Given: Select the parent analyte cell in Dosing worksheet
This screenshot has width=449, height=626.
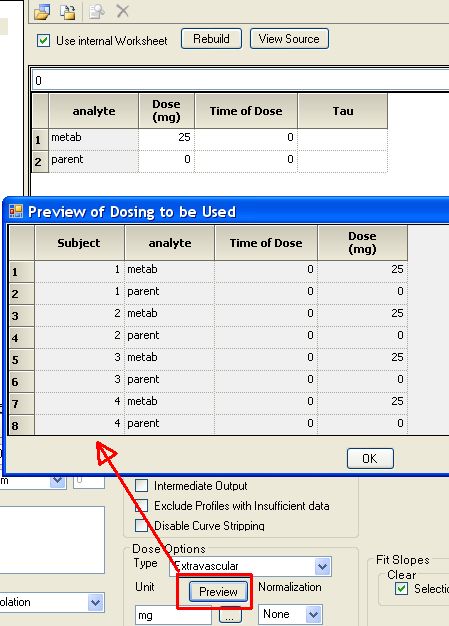Looking at the screenshot, I should 94,161.
